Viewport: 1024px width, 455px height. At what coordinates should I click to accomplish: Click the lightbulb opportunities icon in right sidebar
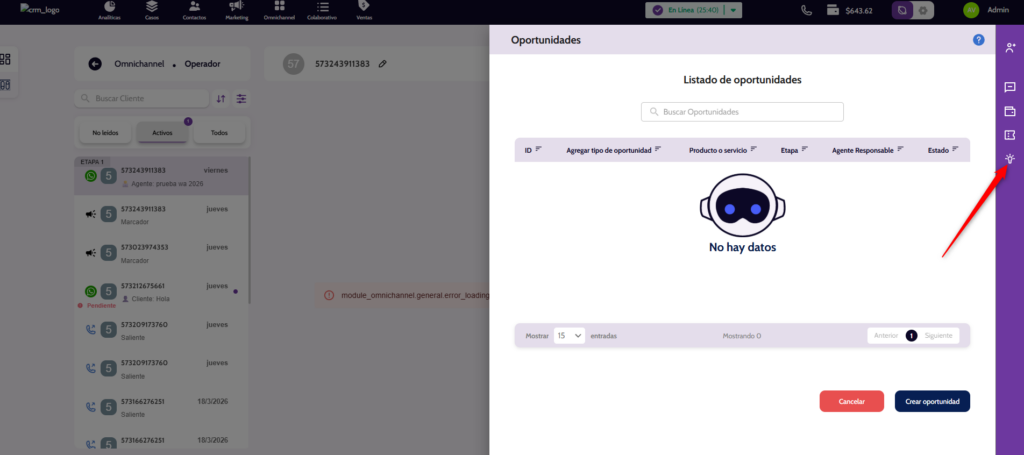click(1010, 159)
